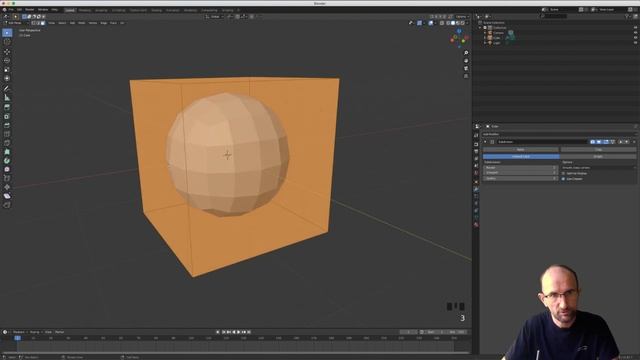640x360 pixels.
Task: Choose the Inset Faces tool
Action: [7, 116]
